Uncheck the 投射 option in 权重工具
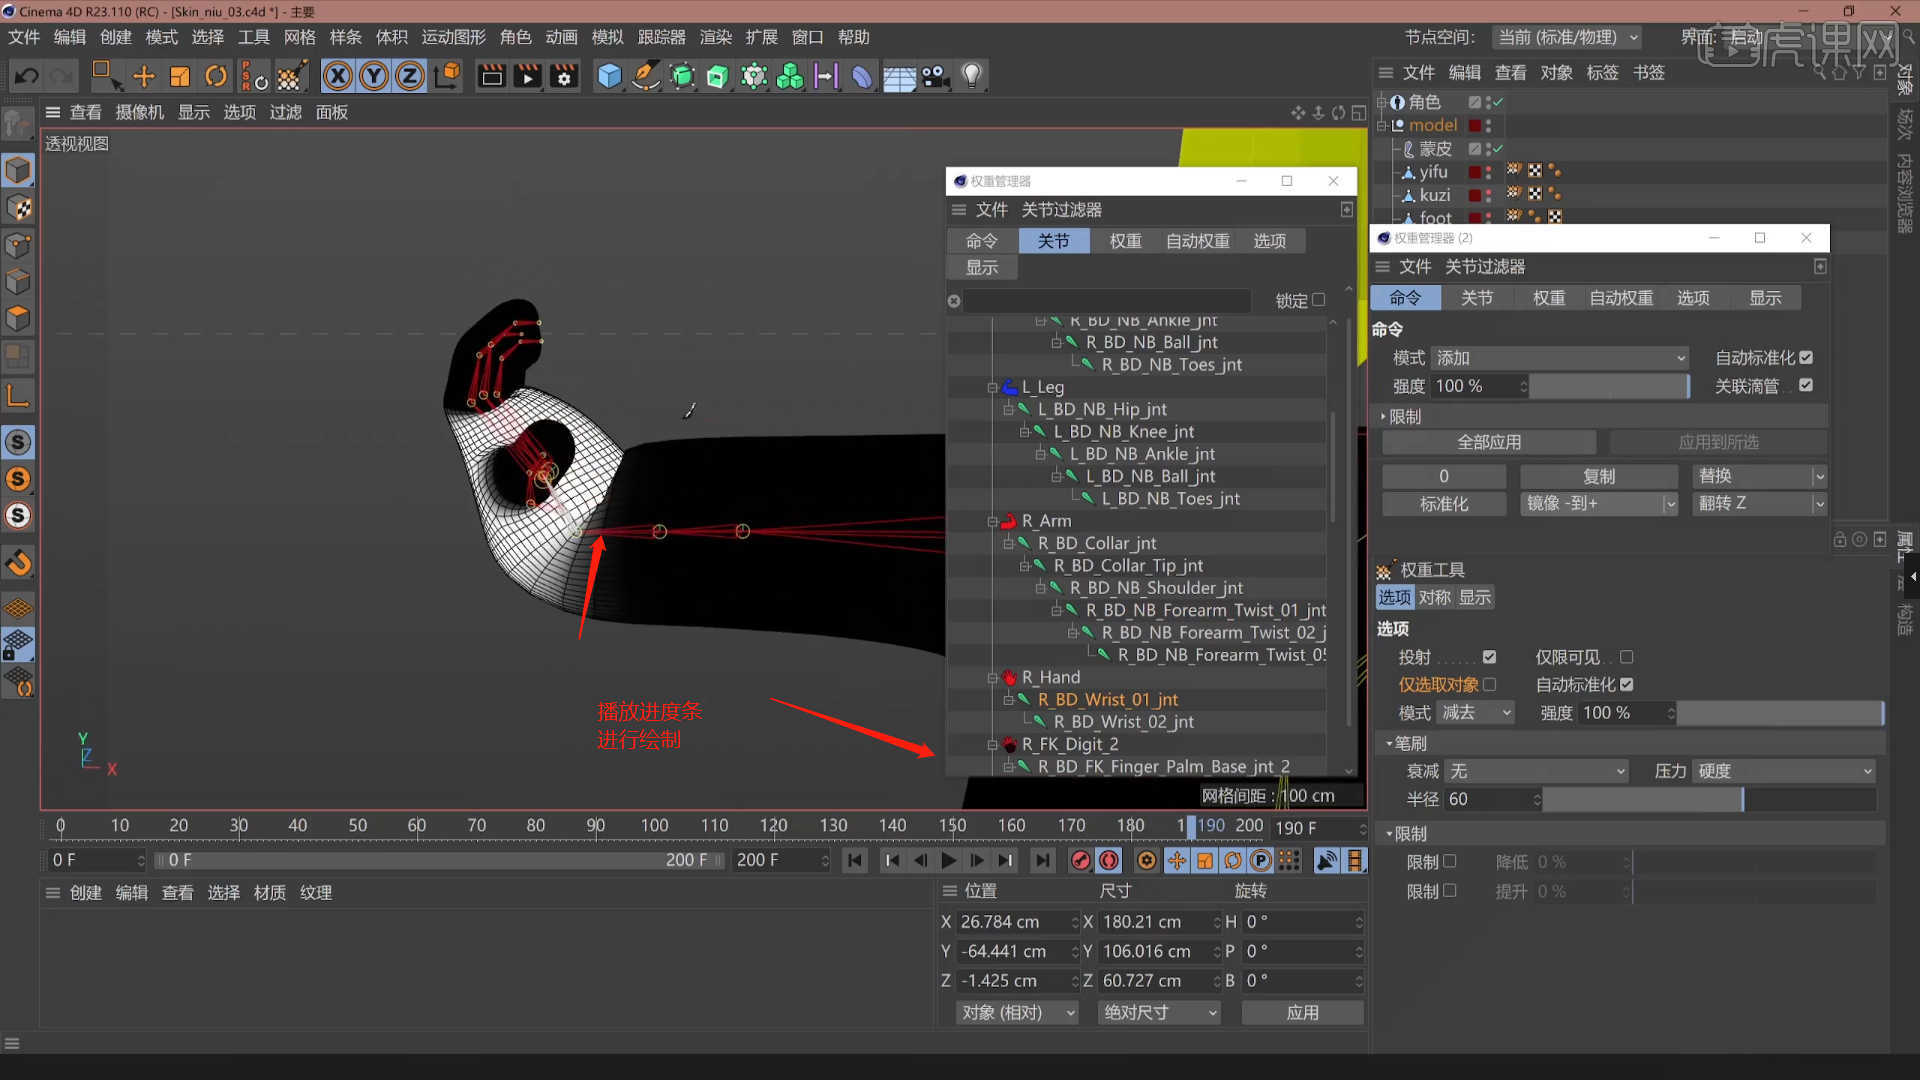This screenshot has width=1920, height=1080. click(1490, 657)
